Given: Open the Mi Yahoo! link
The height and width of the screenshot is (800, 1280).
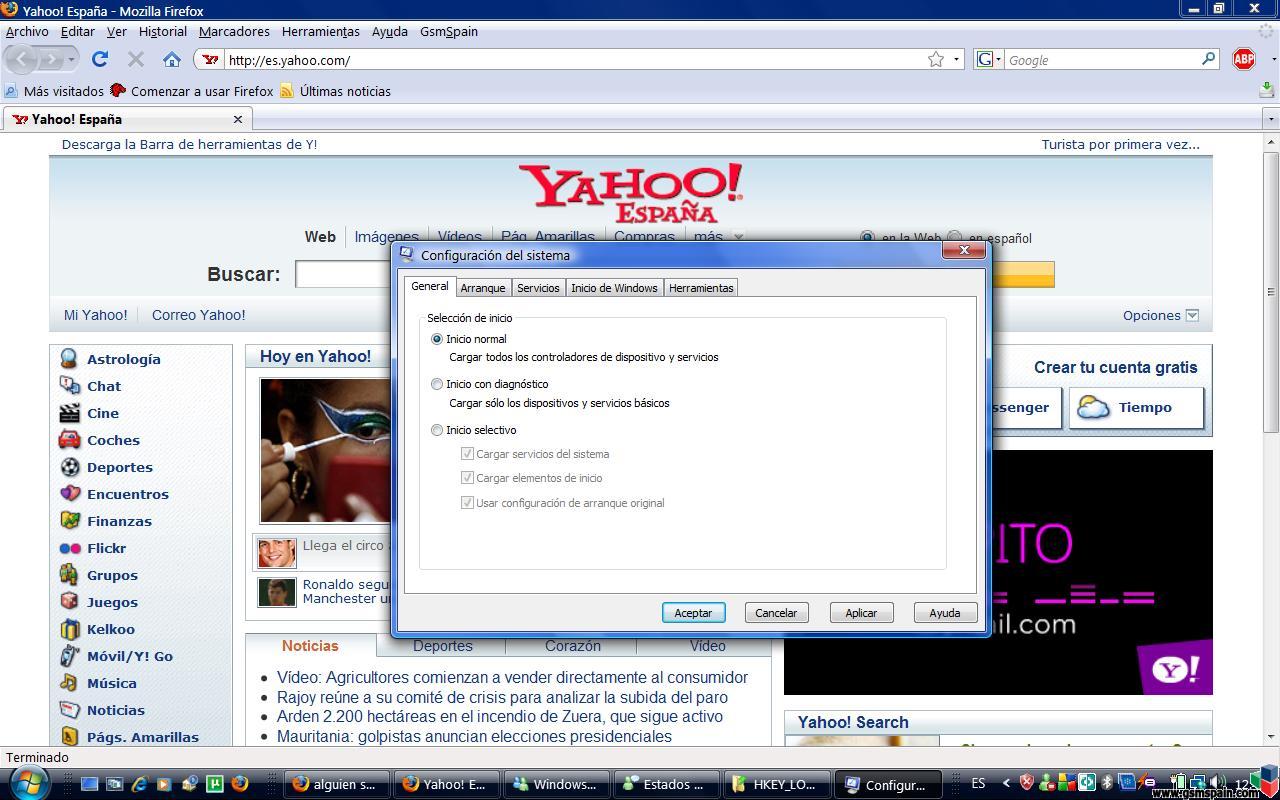Looking at the screenshot, I should point(96,315).
